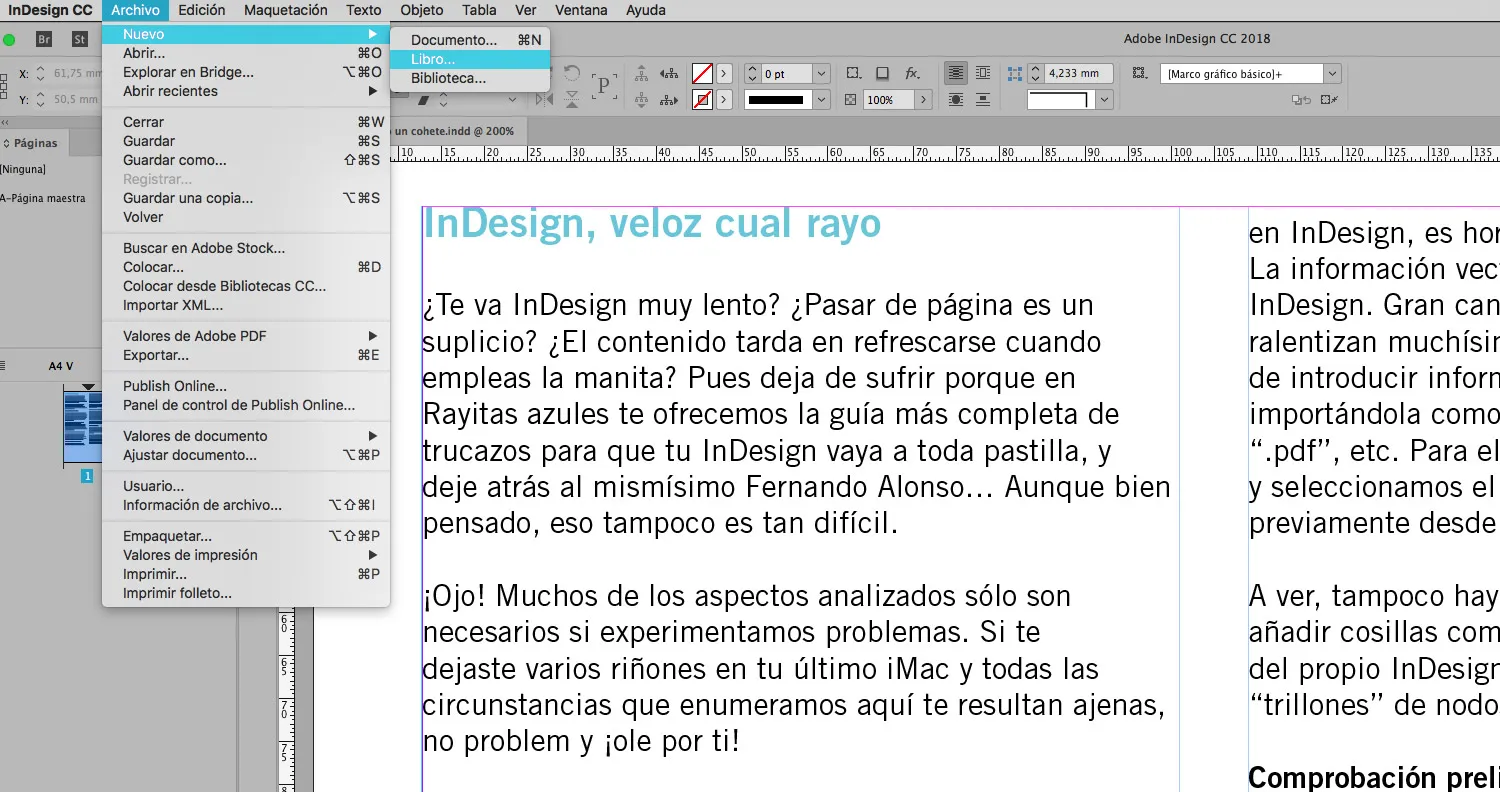Click the fx effects icon
Image resolution: width=1500 pixels, height=792 pixels.
pyautogui.click(x=912, y=73)
